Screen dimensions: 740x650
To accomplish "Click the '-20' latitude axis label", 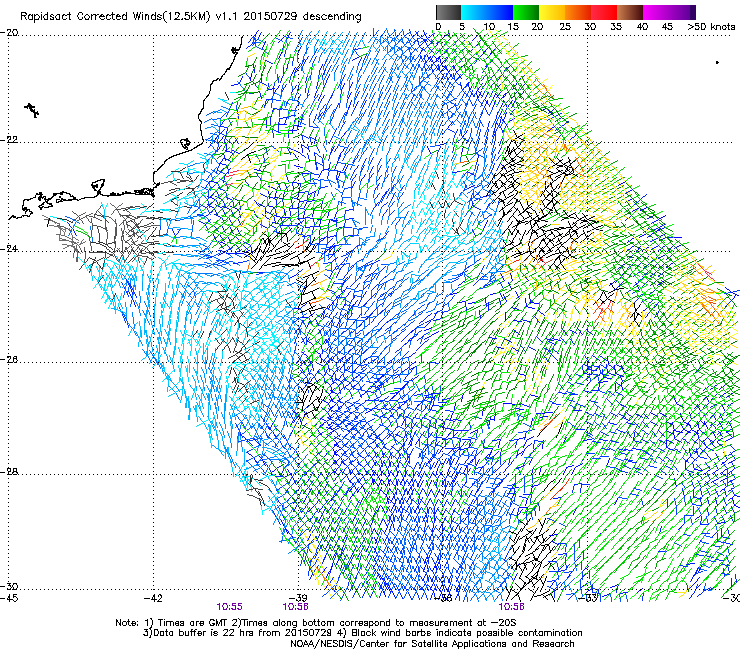I will tap(9, 33).
